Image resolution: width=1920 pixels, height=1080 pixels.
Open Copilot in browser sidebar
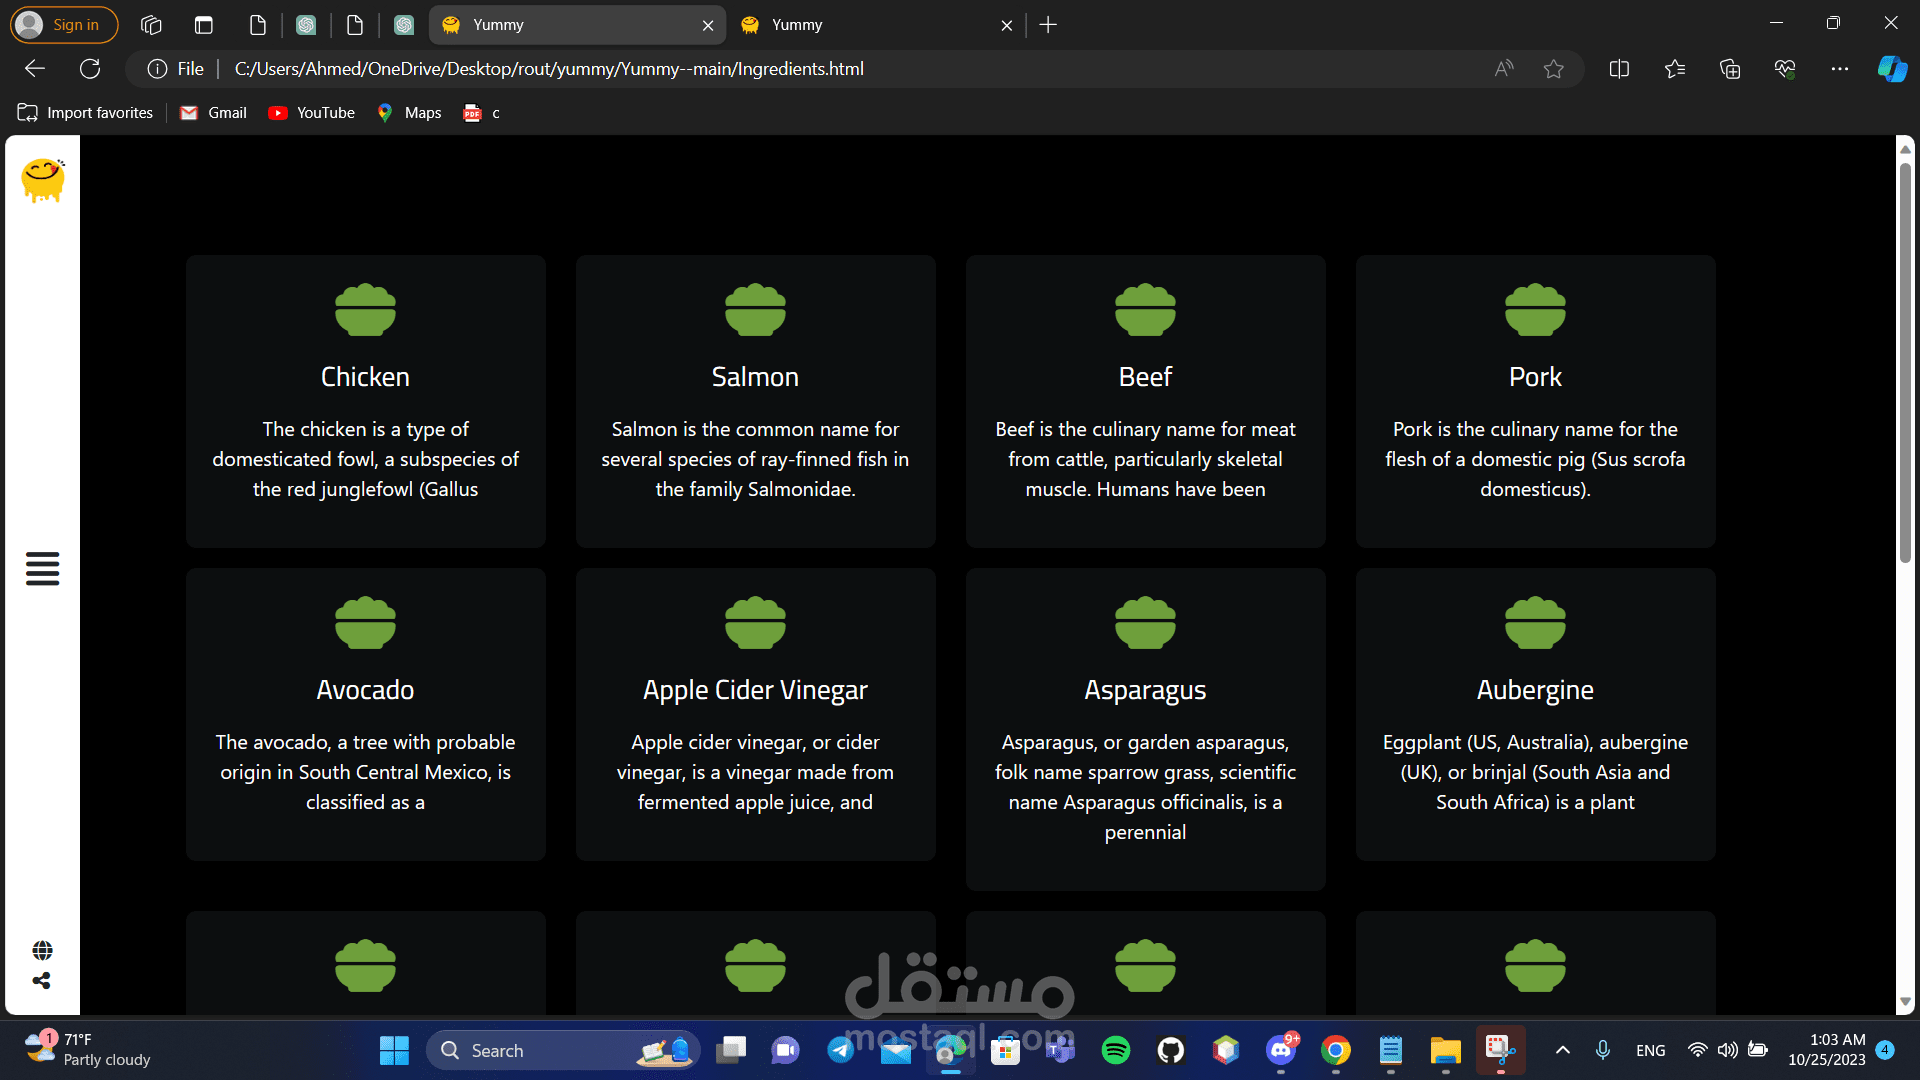pos(1891,69)
